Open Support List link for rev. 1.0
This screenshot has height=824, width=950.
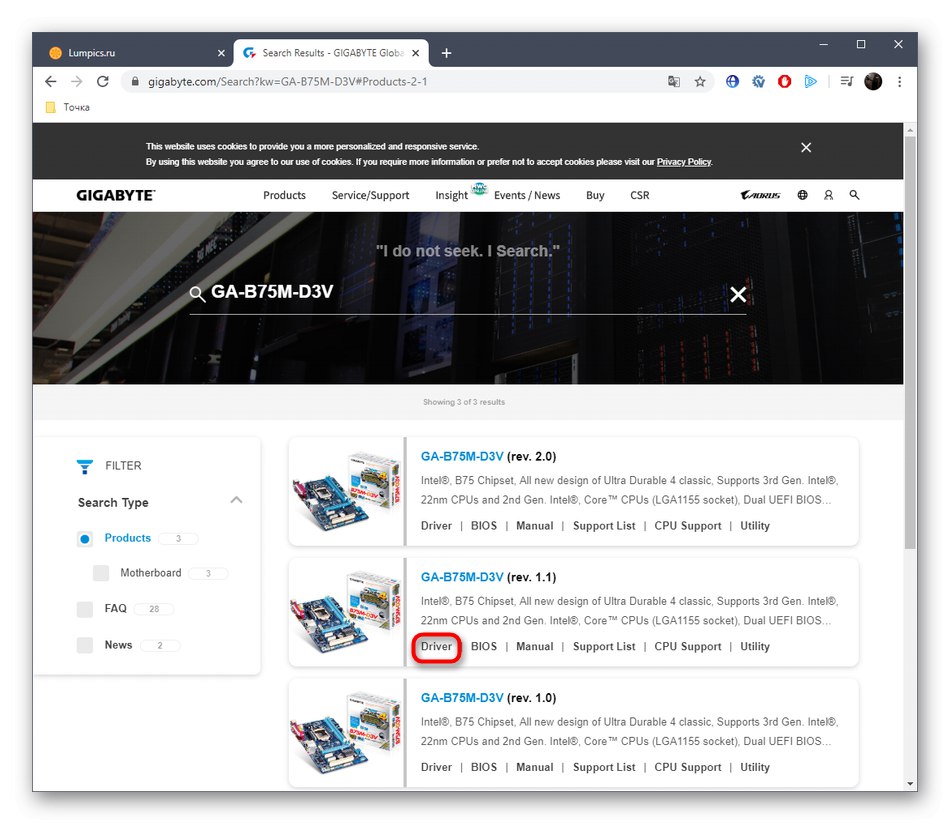604,767
